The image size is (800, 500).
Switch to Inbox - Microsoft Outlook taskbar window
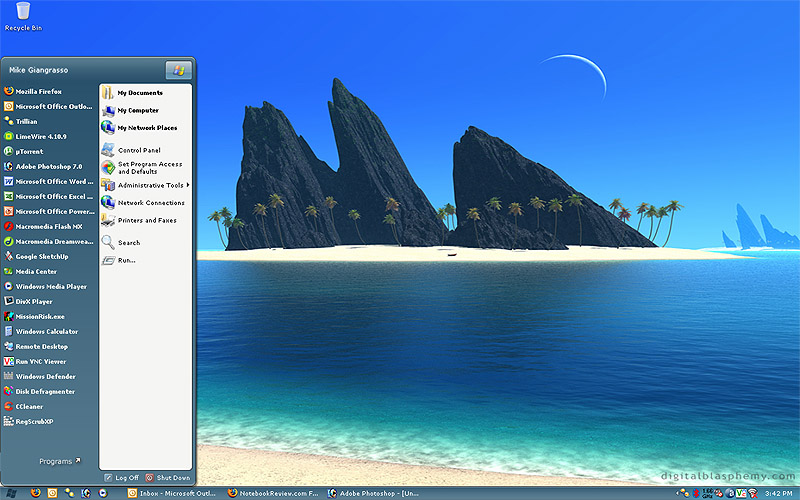pos(172,493)
